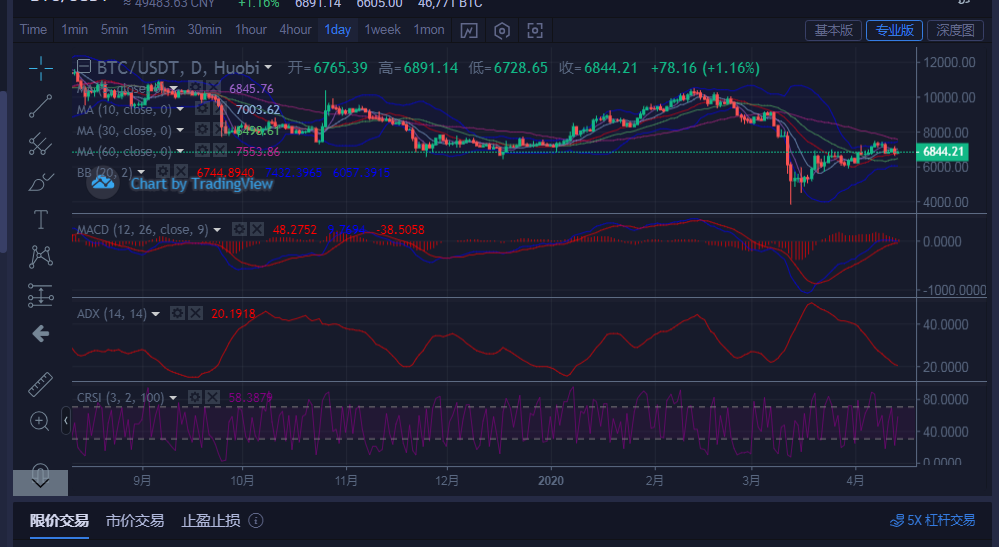Screen dimensions: 999x547
Task: Expand the BTC/USDT symbol dropdown arrow
Action: coord(268,68)
